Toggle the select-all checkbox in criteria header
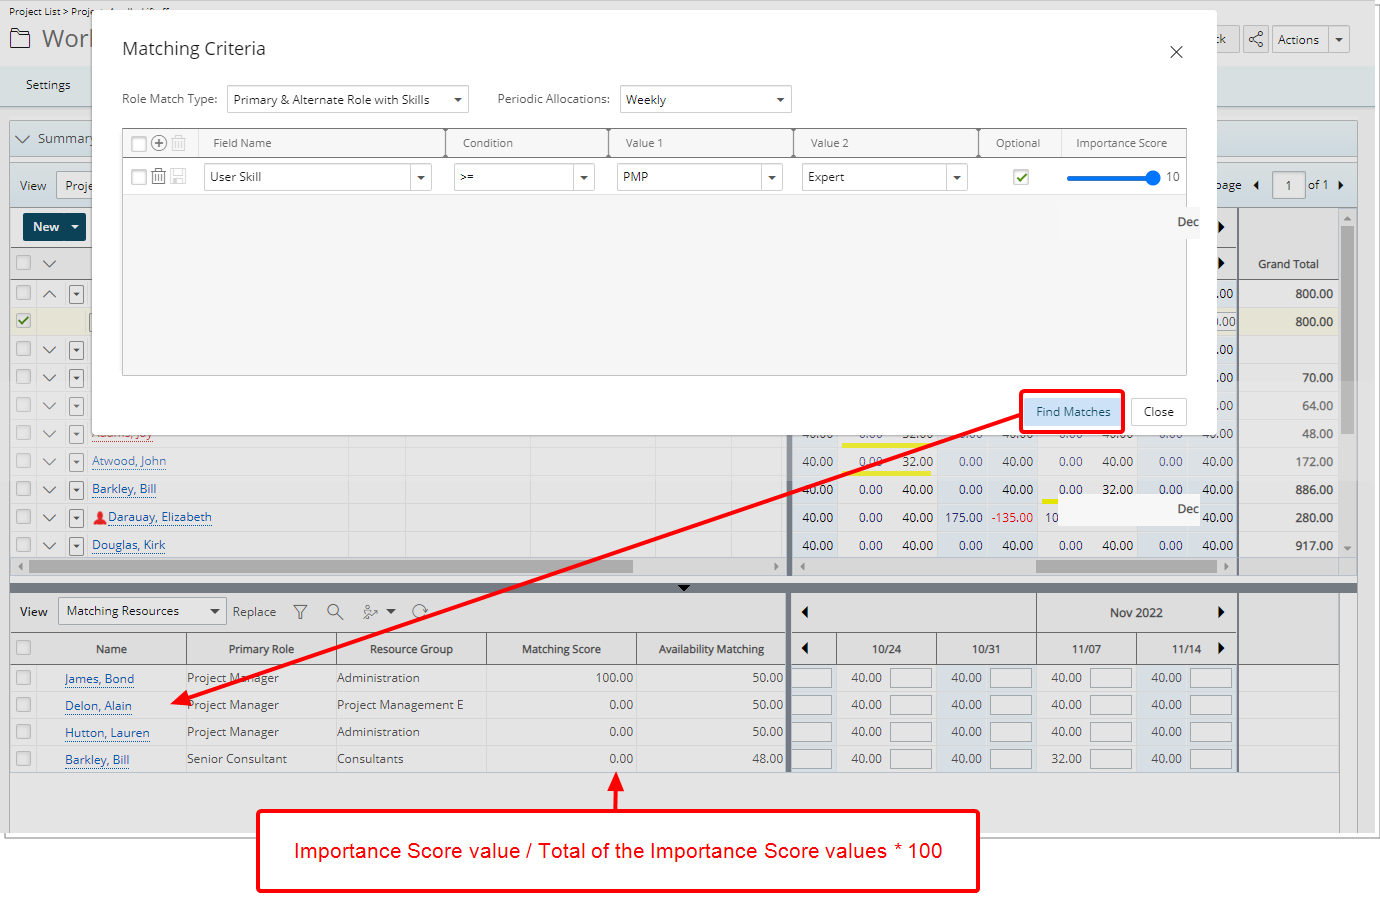The image size is (1380, 905). pos(139,144)
